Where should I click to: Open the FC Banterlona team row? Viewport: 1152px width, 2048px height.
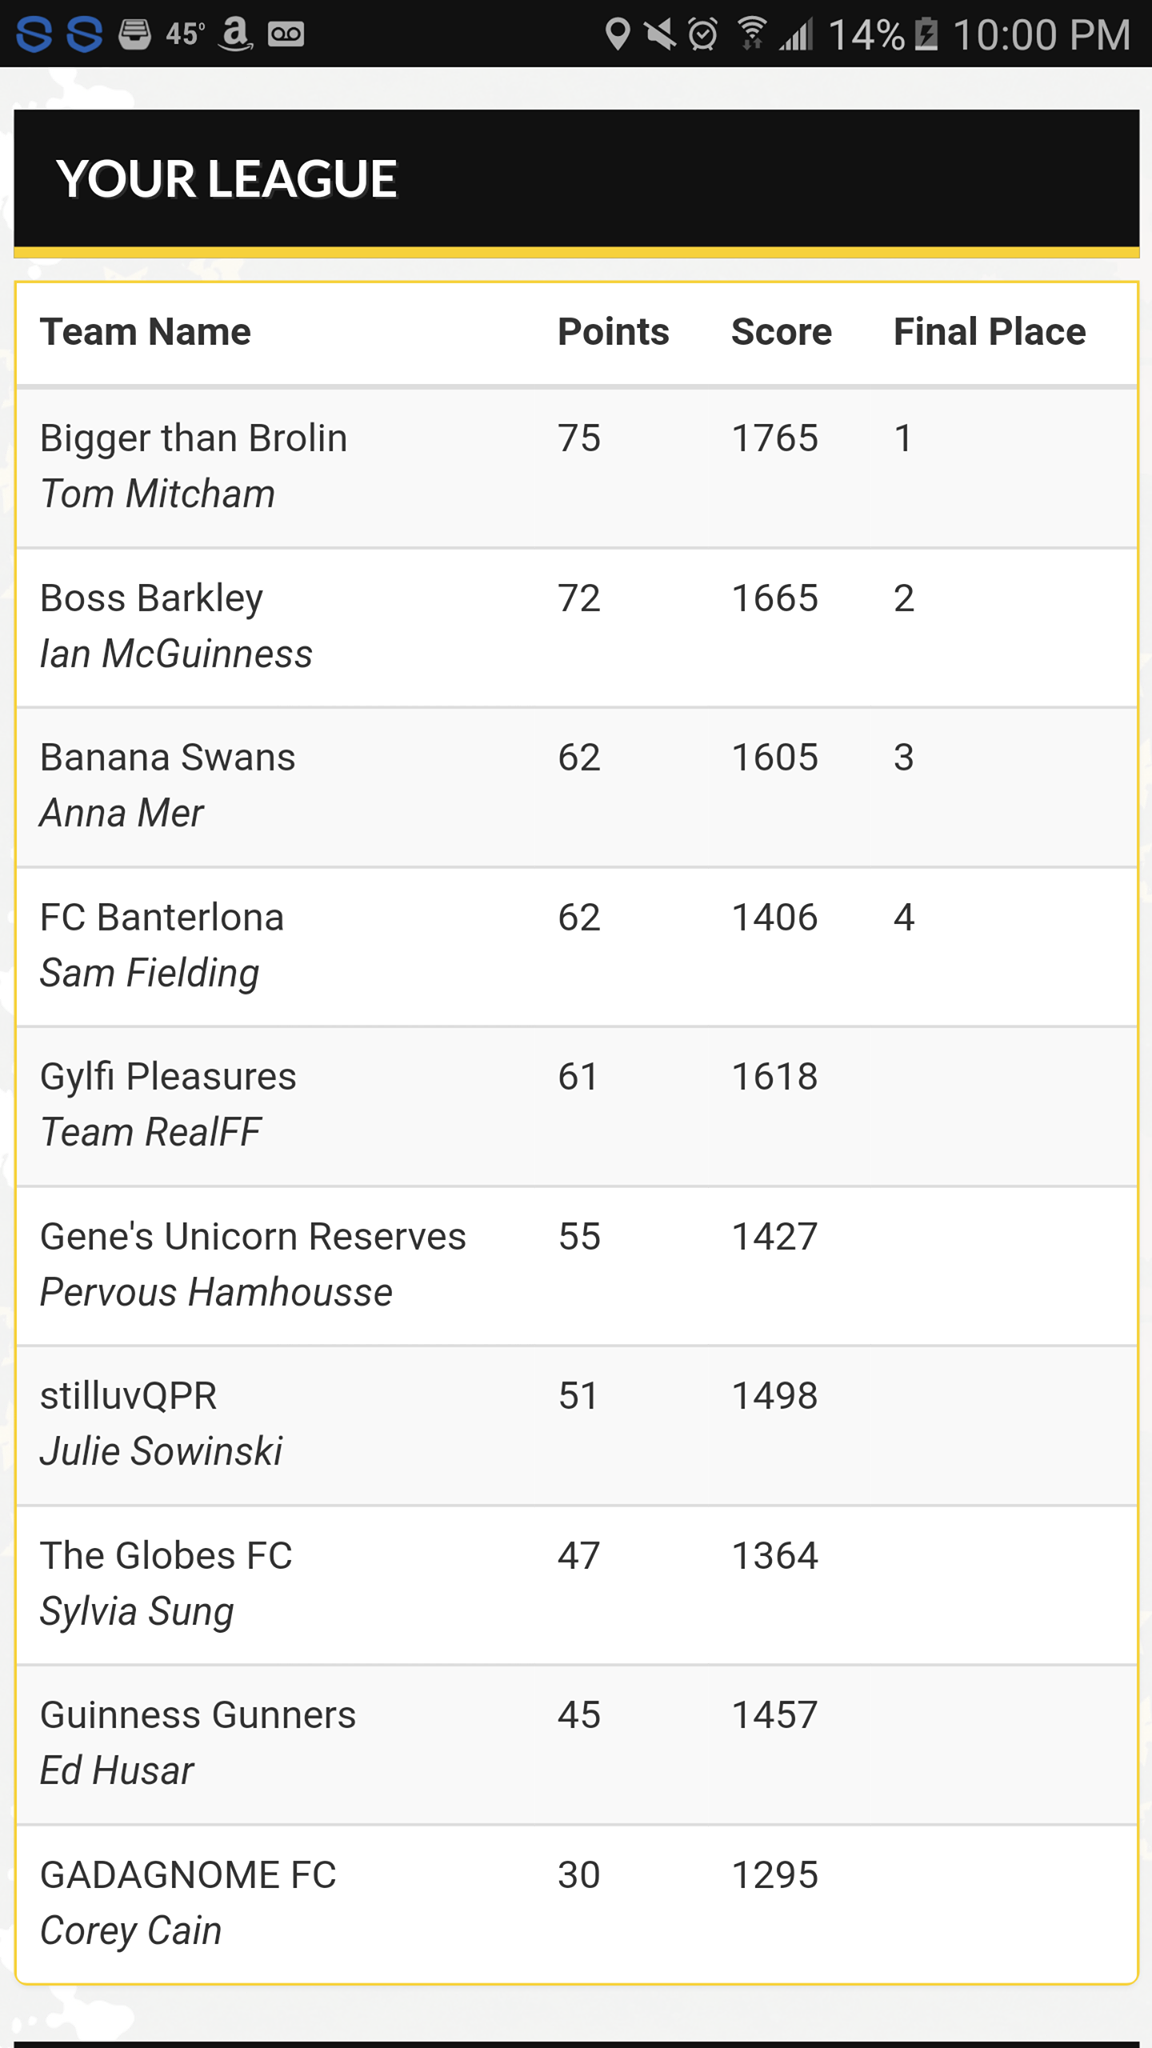click(x=577, y=947)
